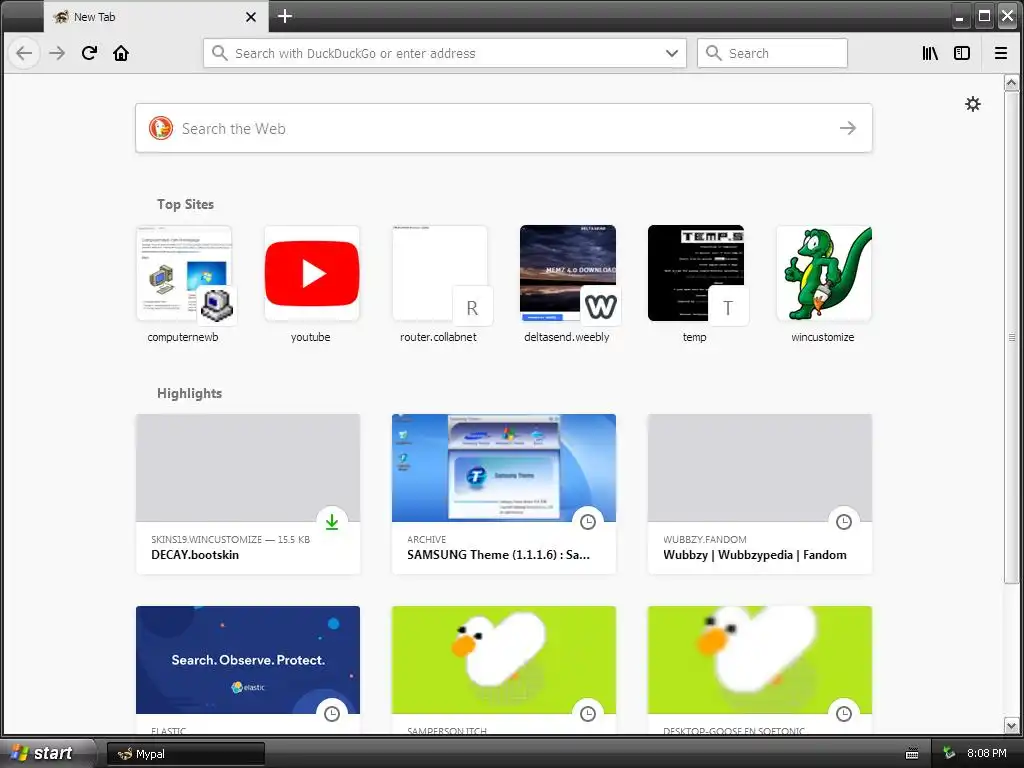Viewport: 1024px width, 768px height.
Task: Go forward with the forward arrow button
Action: click(57, 53)
